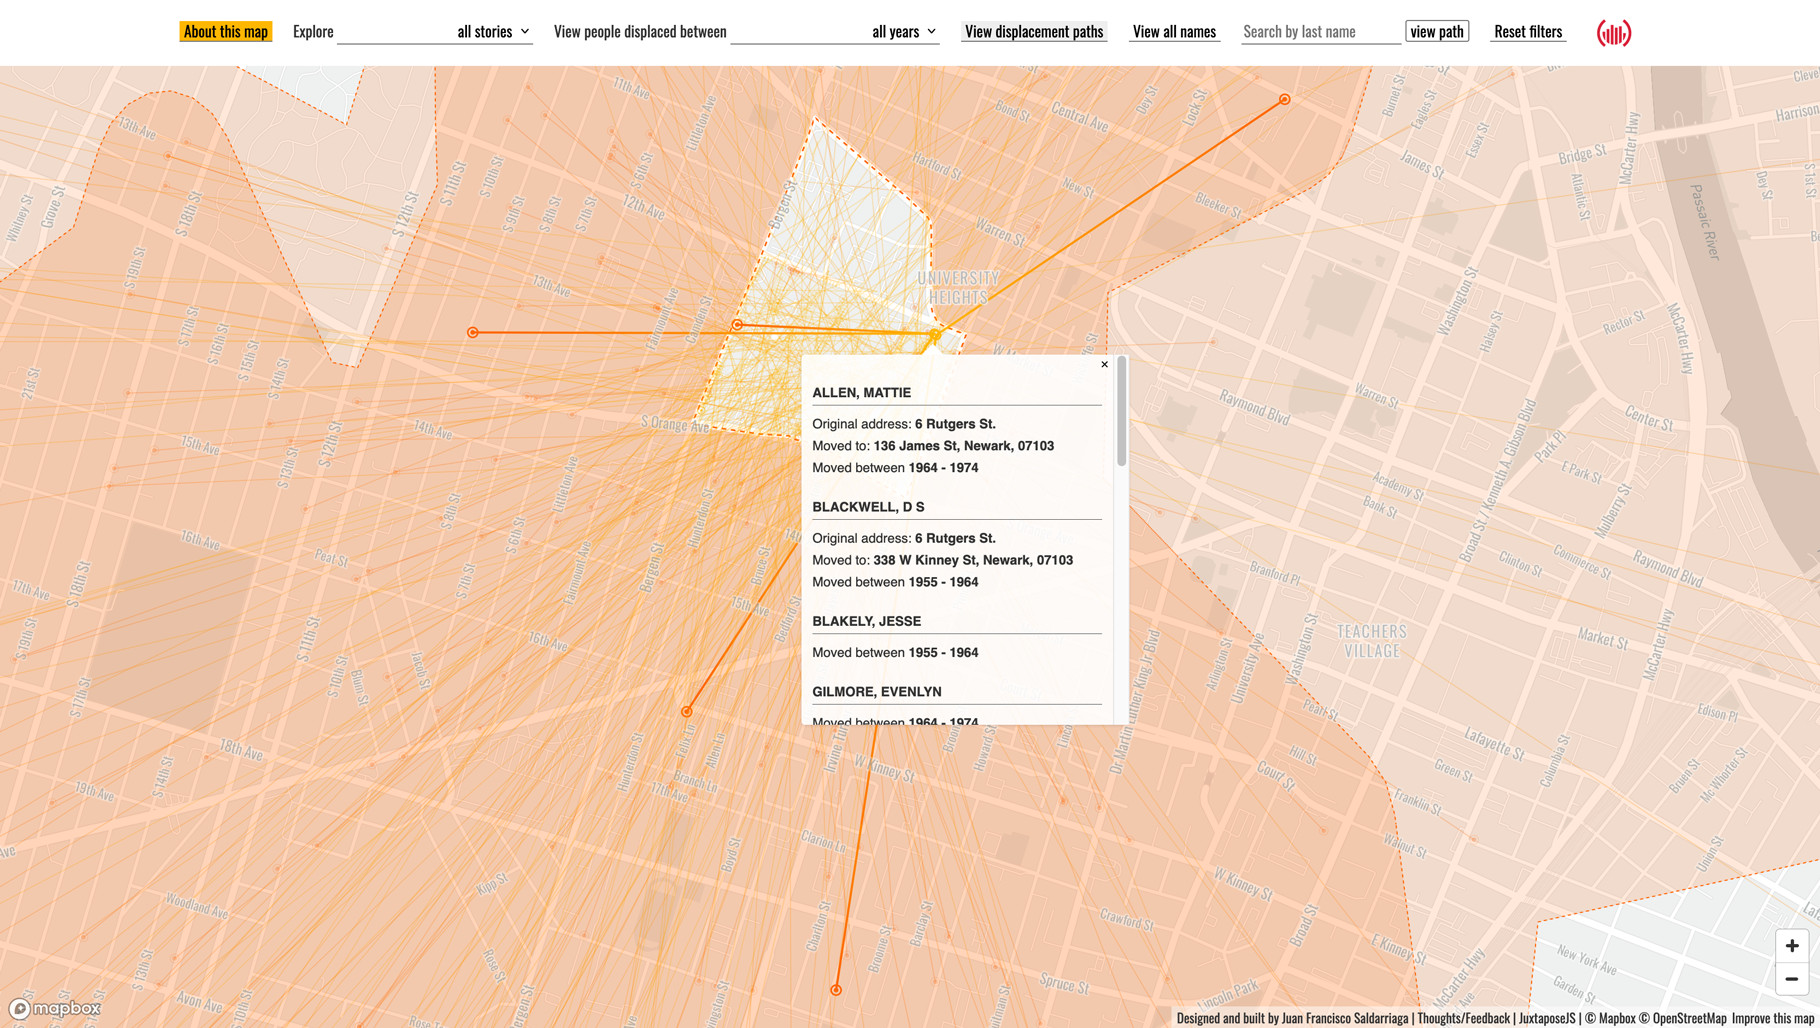Click the Juan Francisco Saldarriaga credit
This screenshot has width=1820, height=1028.
[x=1344, y=1018]
